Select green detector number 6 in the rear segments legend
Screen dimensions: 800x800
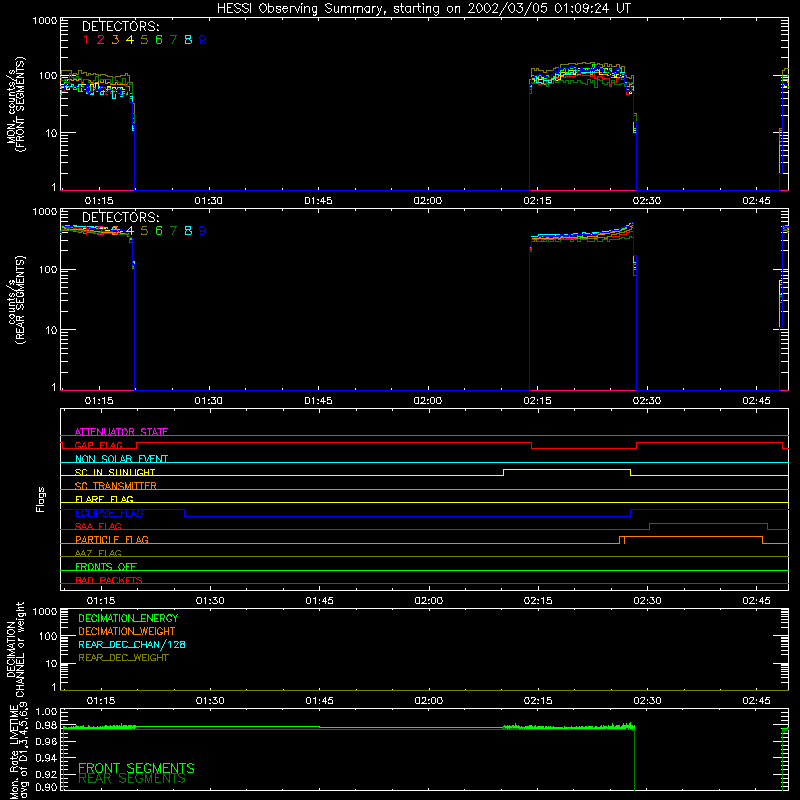[159, 231]
